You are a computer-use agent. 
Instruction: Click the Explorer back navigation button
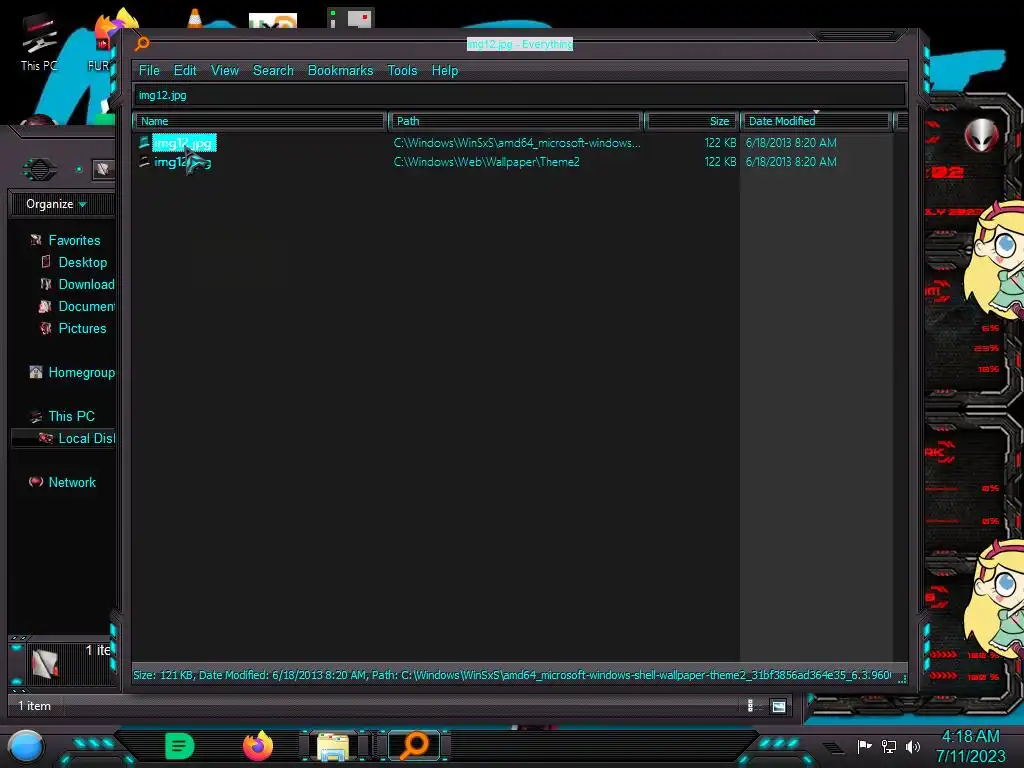[x=39, y=170]
